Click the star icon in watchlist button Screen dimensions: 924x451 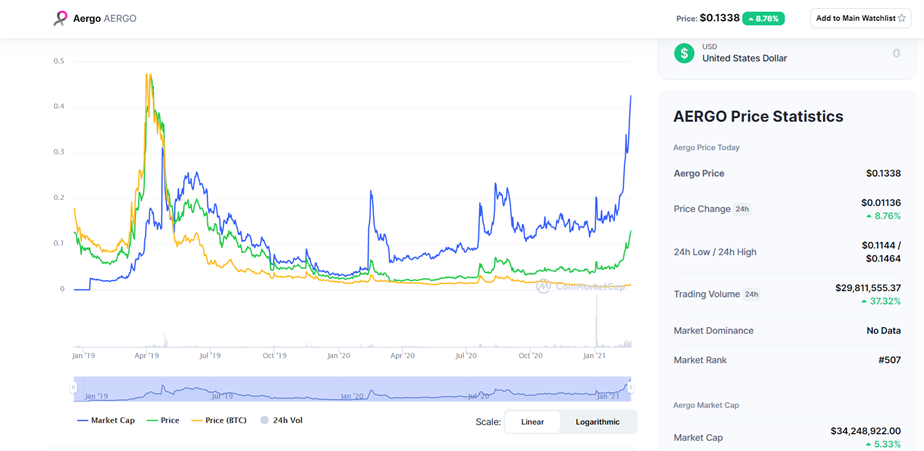point(901,18)
